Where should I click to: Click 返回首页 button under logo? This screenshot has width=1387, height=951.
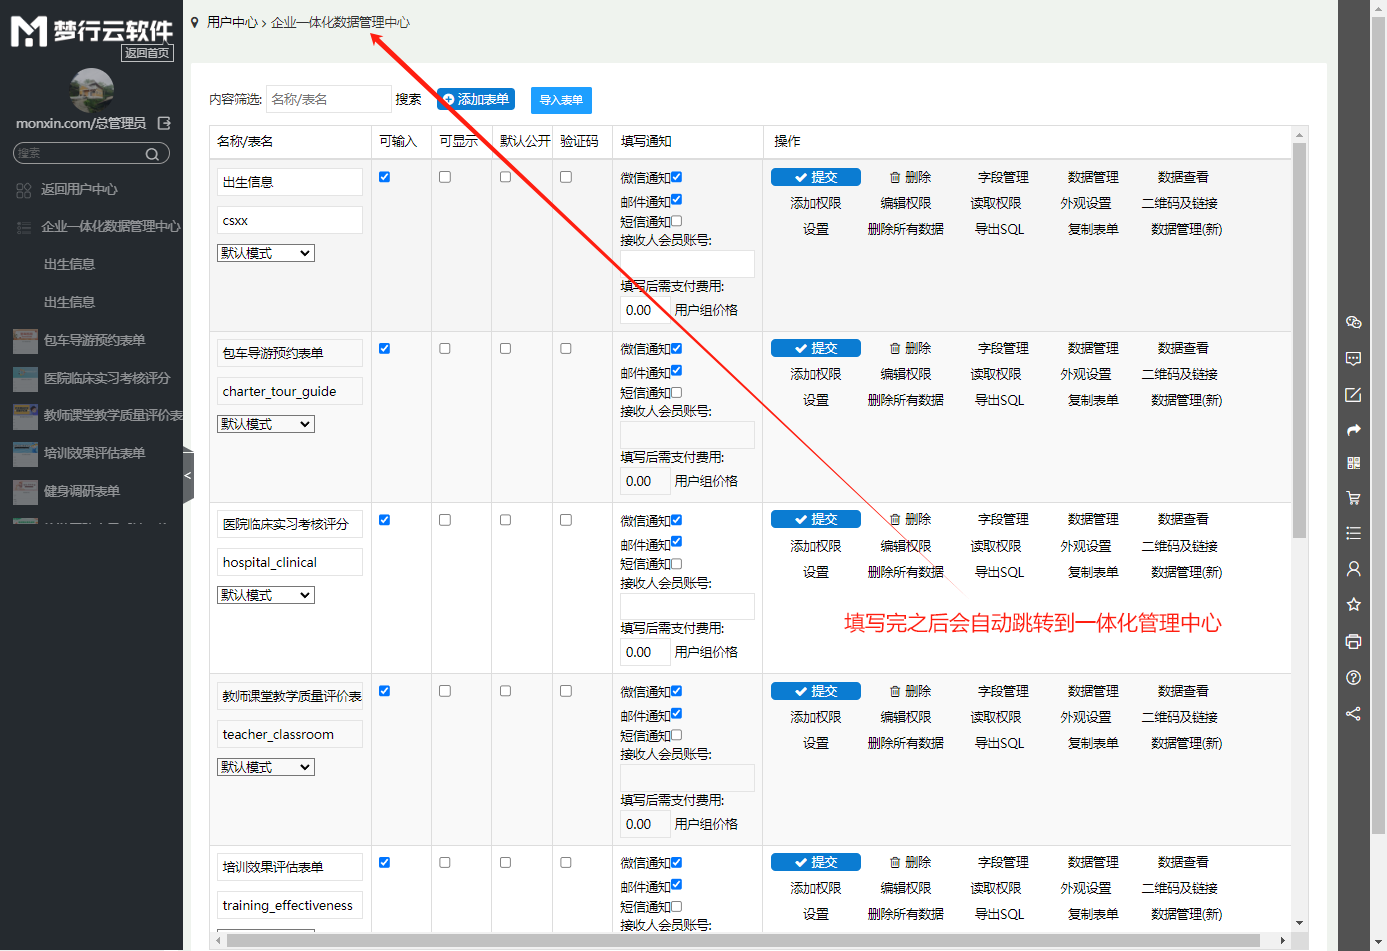(x=147, y=53)
